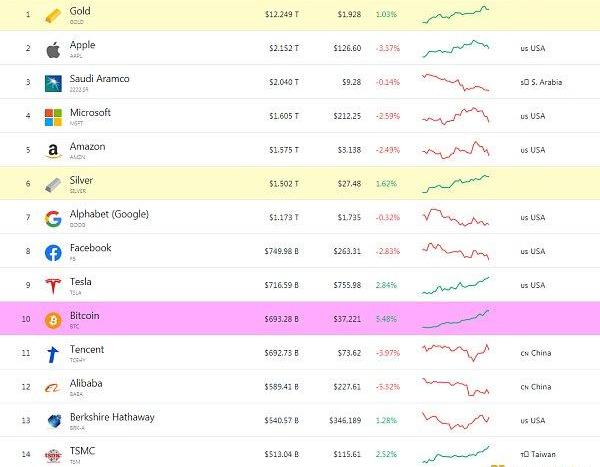Screen dimensions: 600x467
Task: Click the Saudi Aramco S. Arabia country label
Action: [541, 82]
